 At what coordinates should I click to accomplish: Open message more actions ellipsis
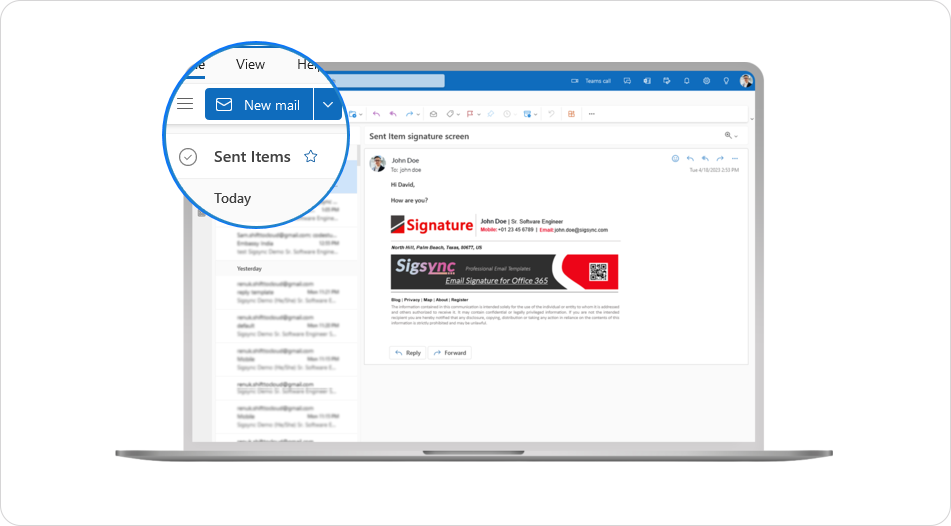(x=735, y=158)
